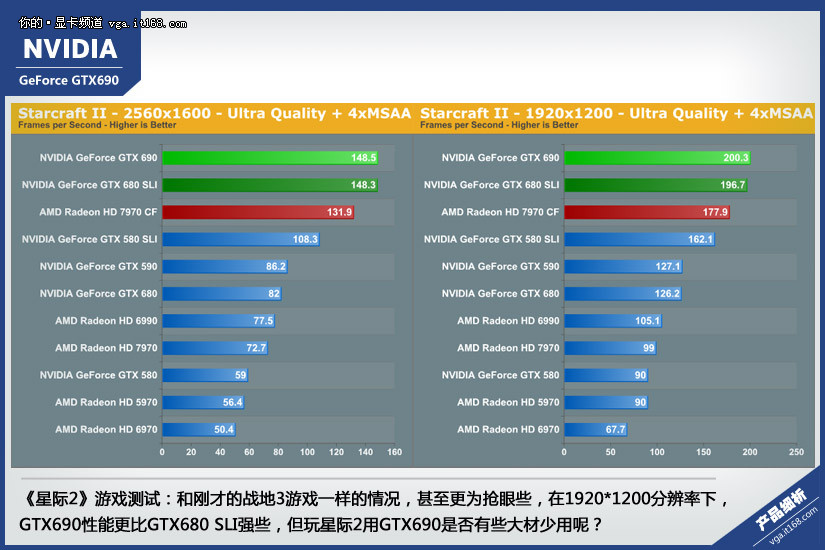Click the 1920x1200 Starcraft II chart title

coord(616,113)
